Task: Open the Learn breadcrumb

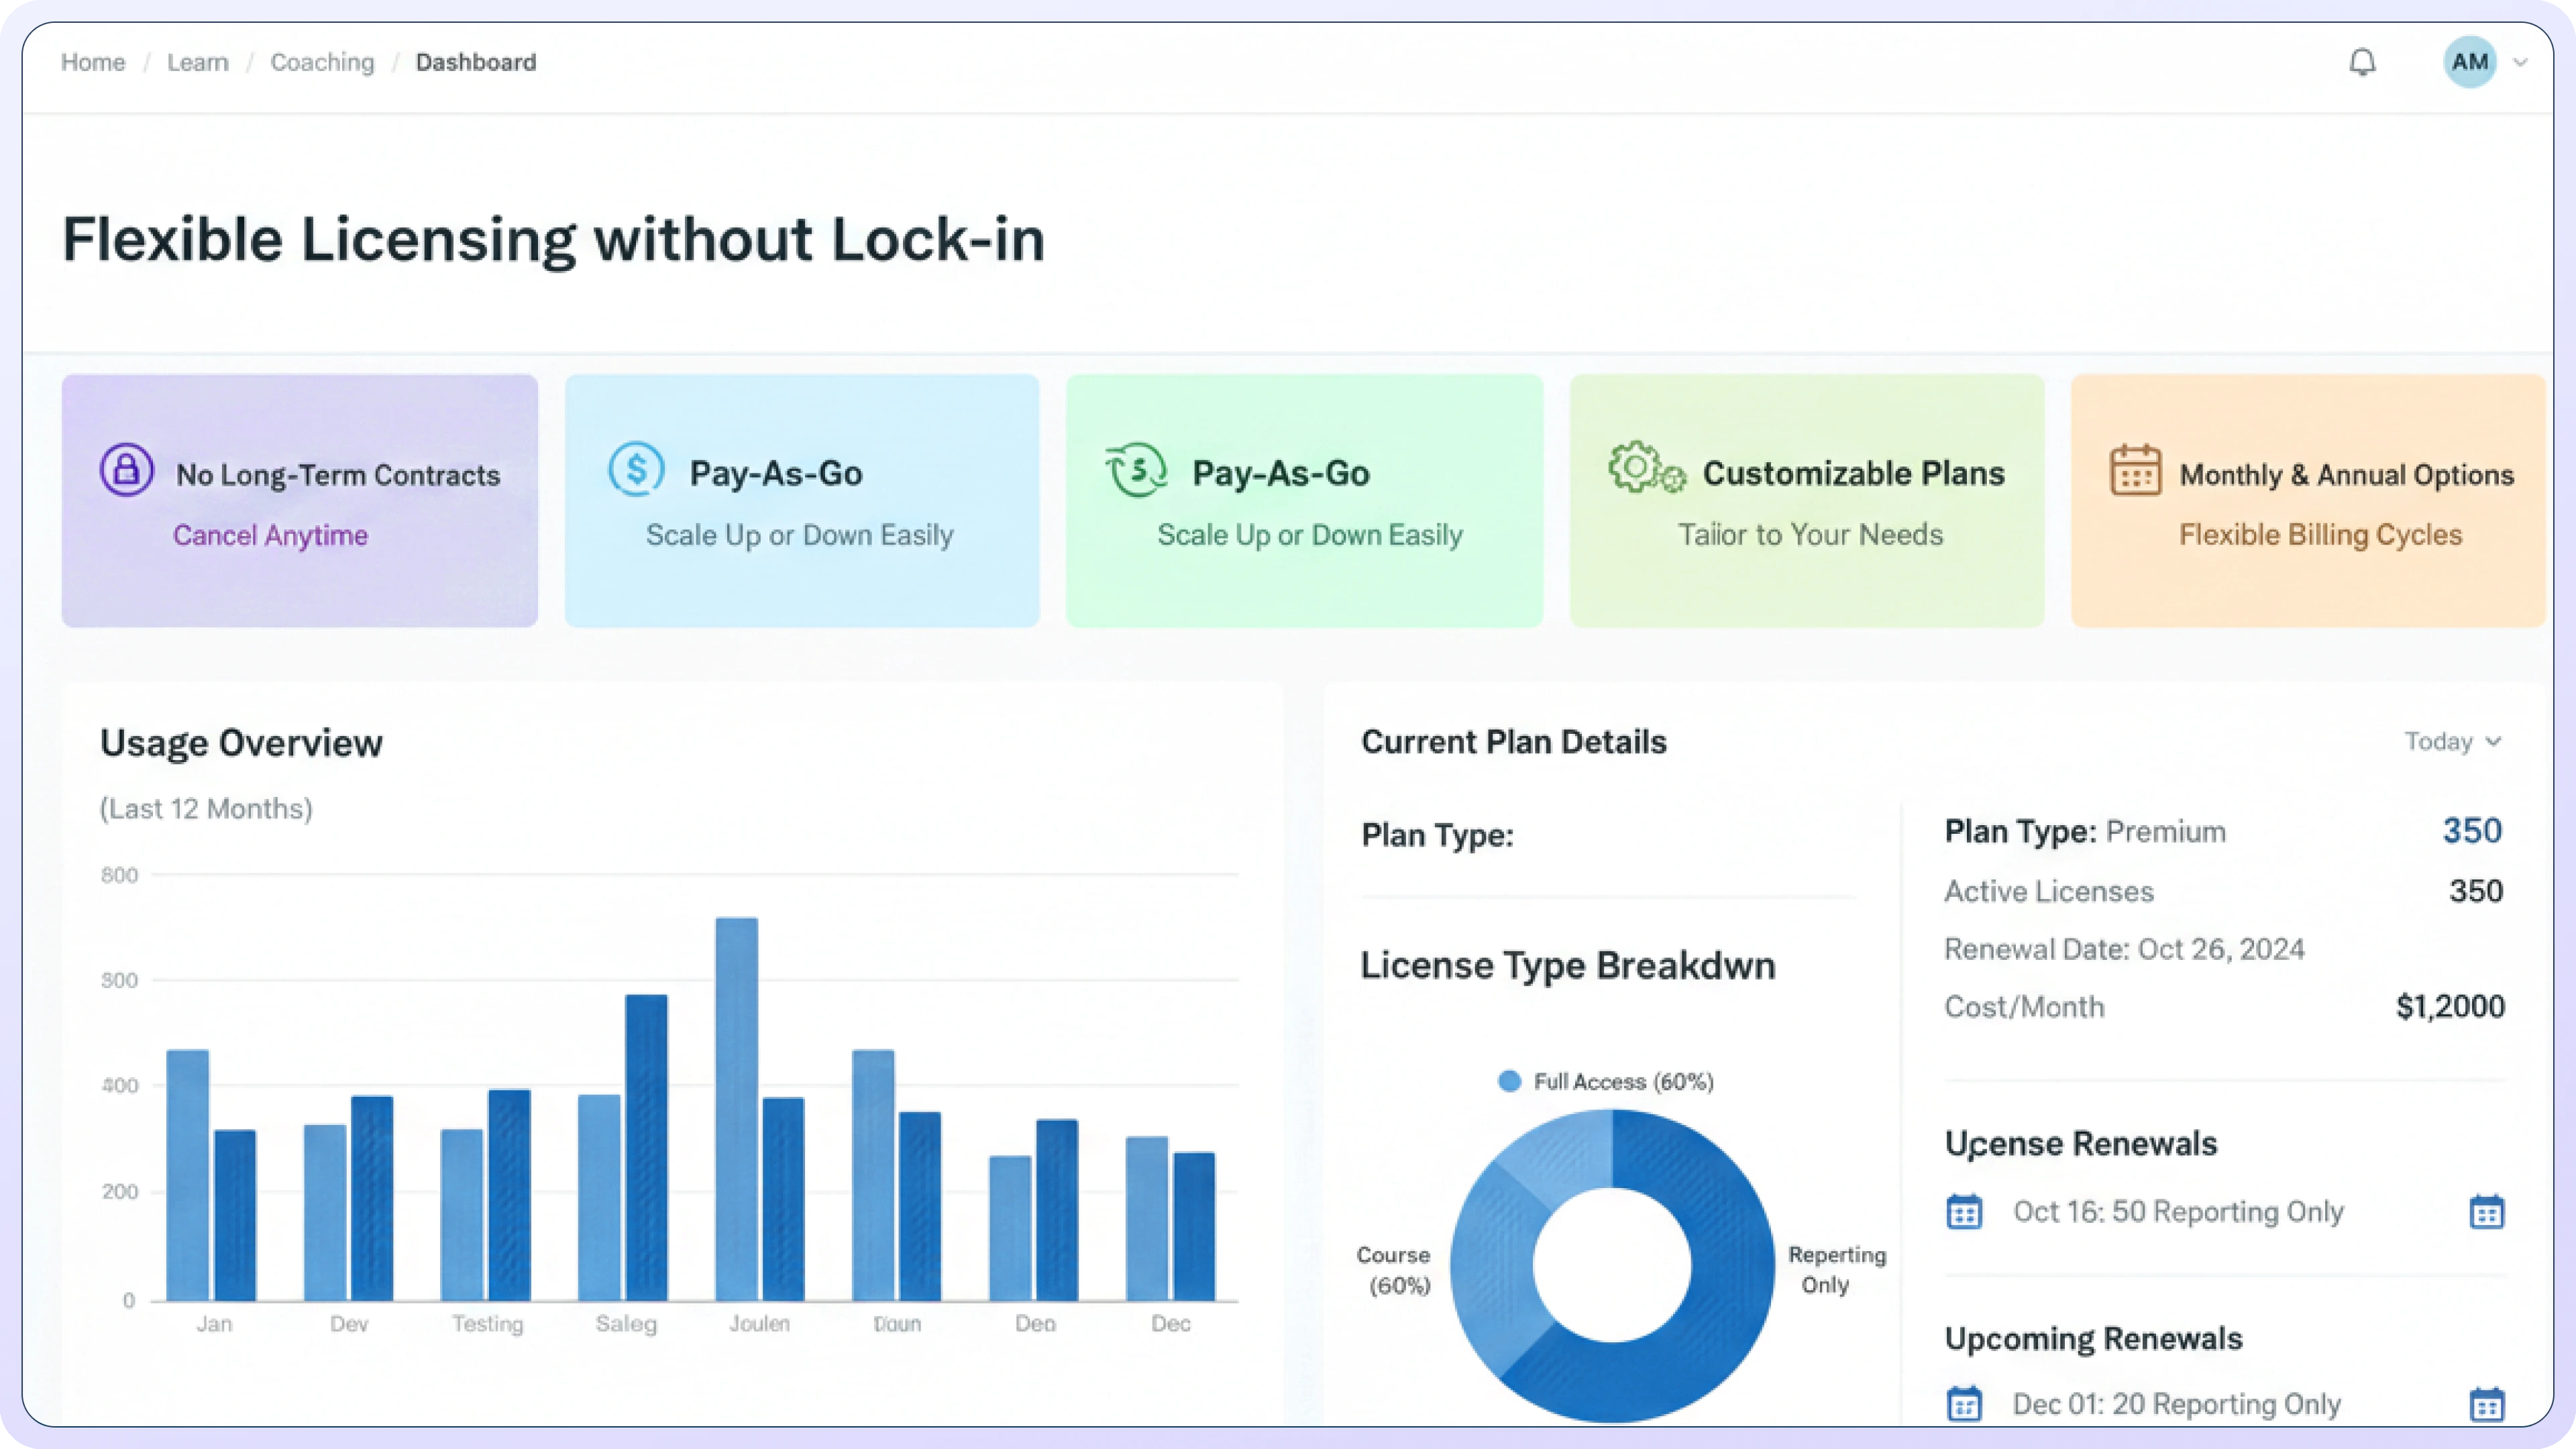Action: click(x=197, y=62)
